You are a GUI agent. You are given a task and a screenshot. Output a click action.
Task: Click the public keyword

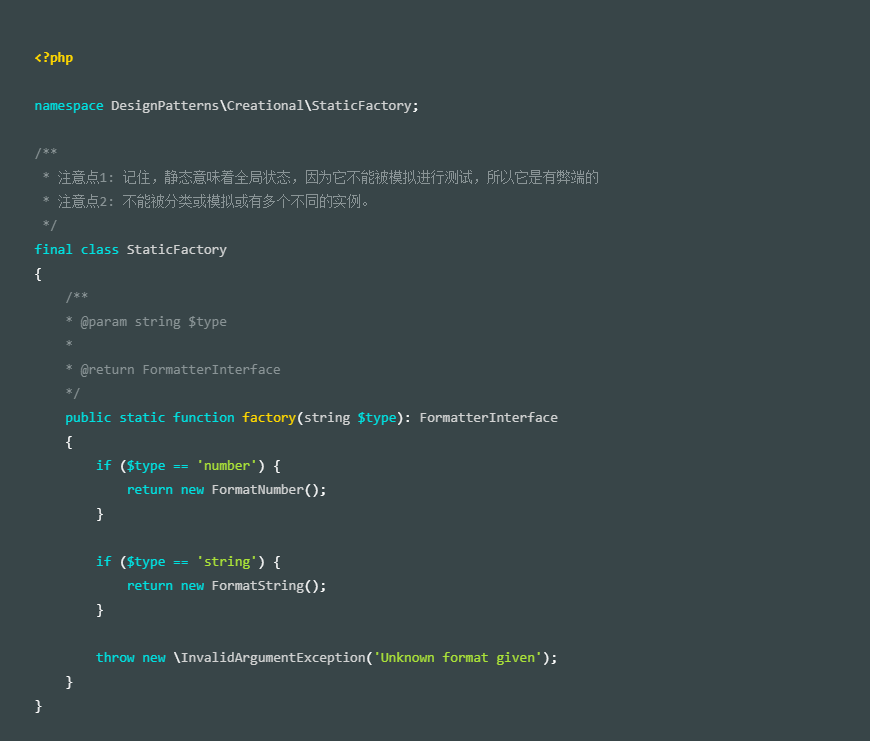pos(88,418)
